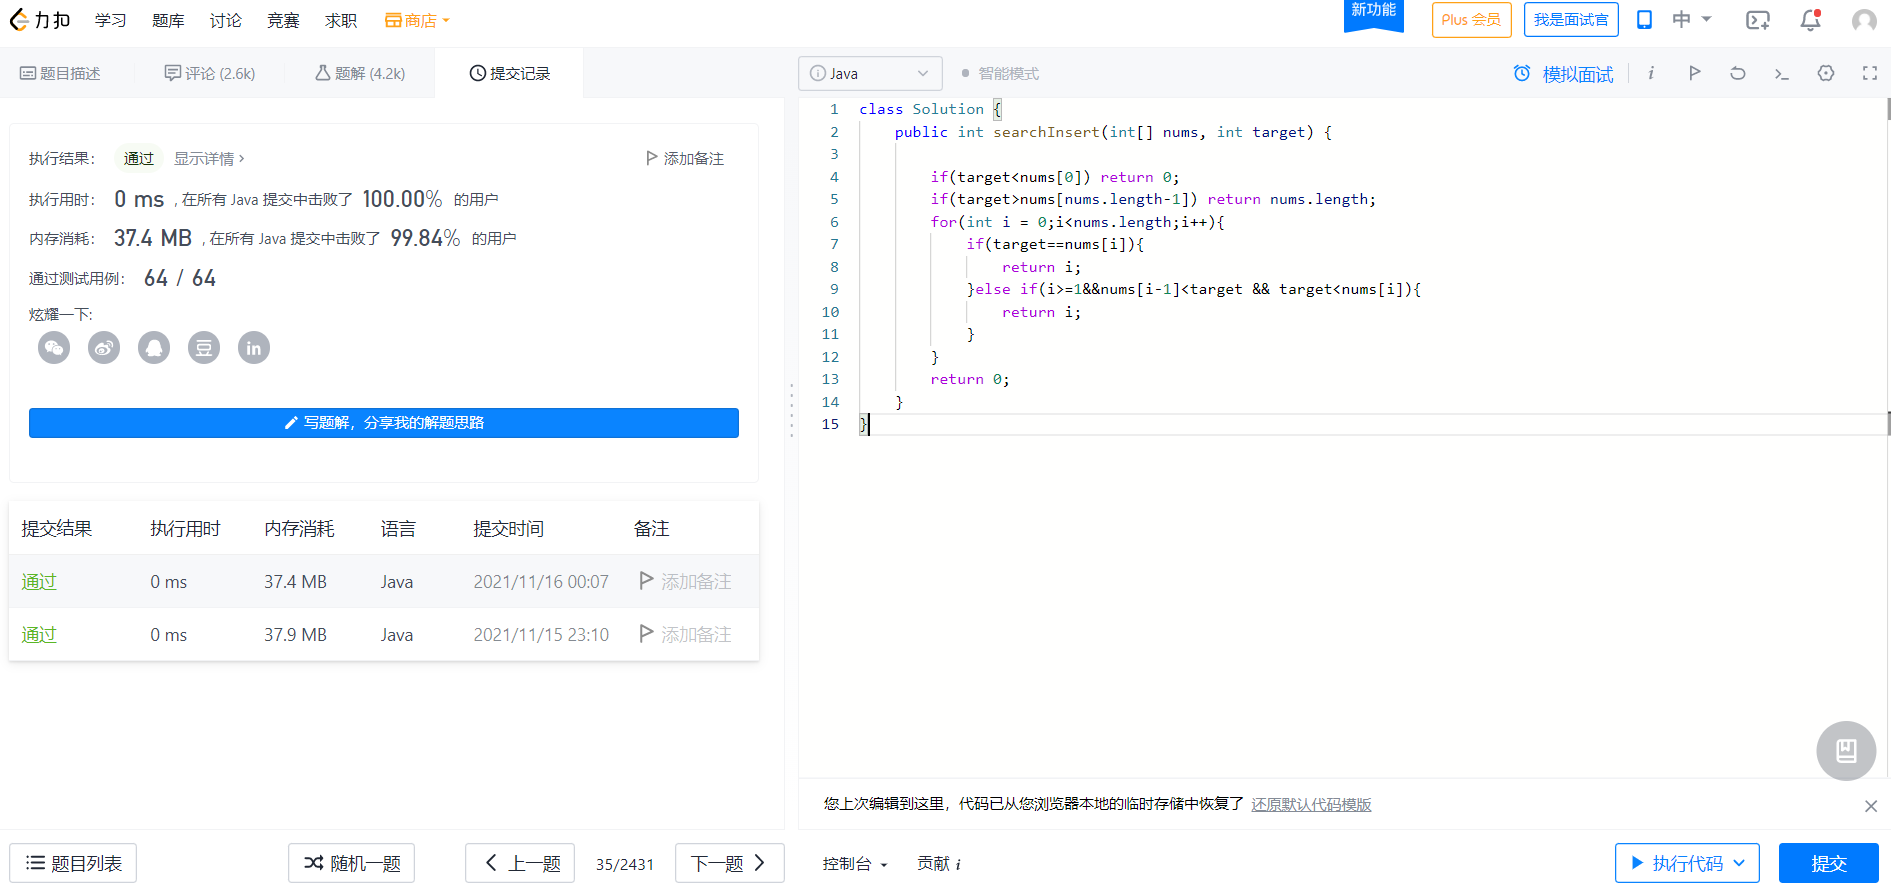The width and height of the screenshot is (1891, 888).
Task: Open the floating notes button
Action: pyautogui.click(x=1846, y=751)
